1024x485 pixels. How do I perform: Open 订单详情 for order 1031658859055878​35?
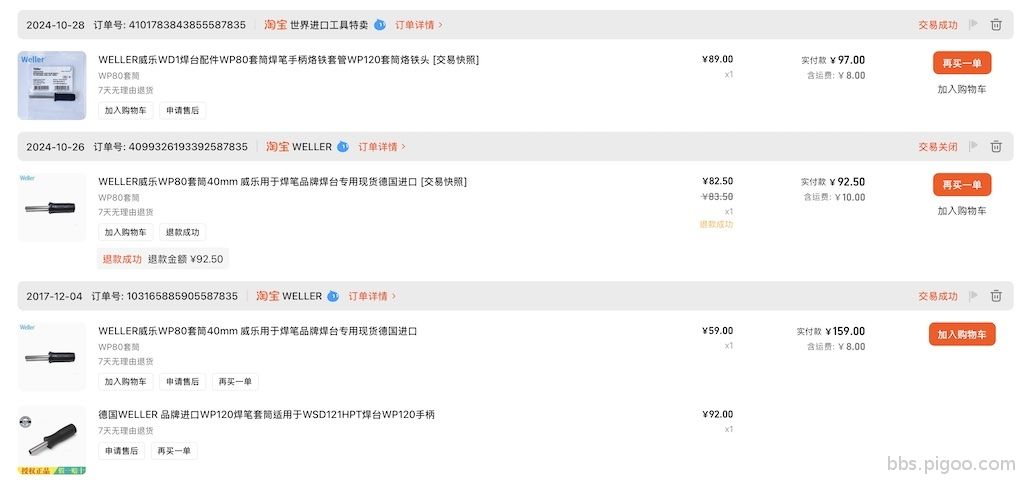372,296
